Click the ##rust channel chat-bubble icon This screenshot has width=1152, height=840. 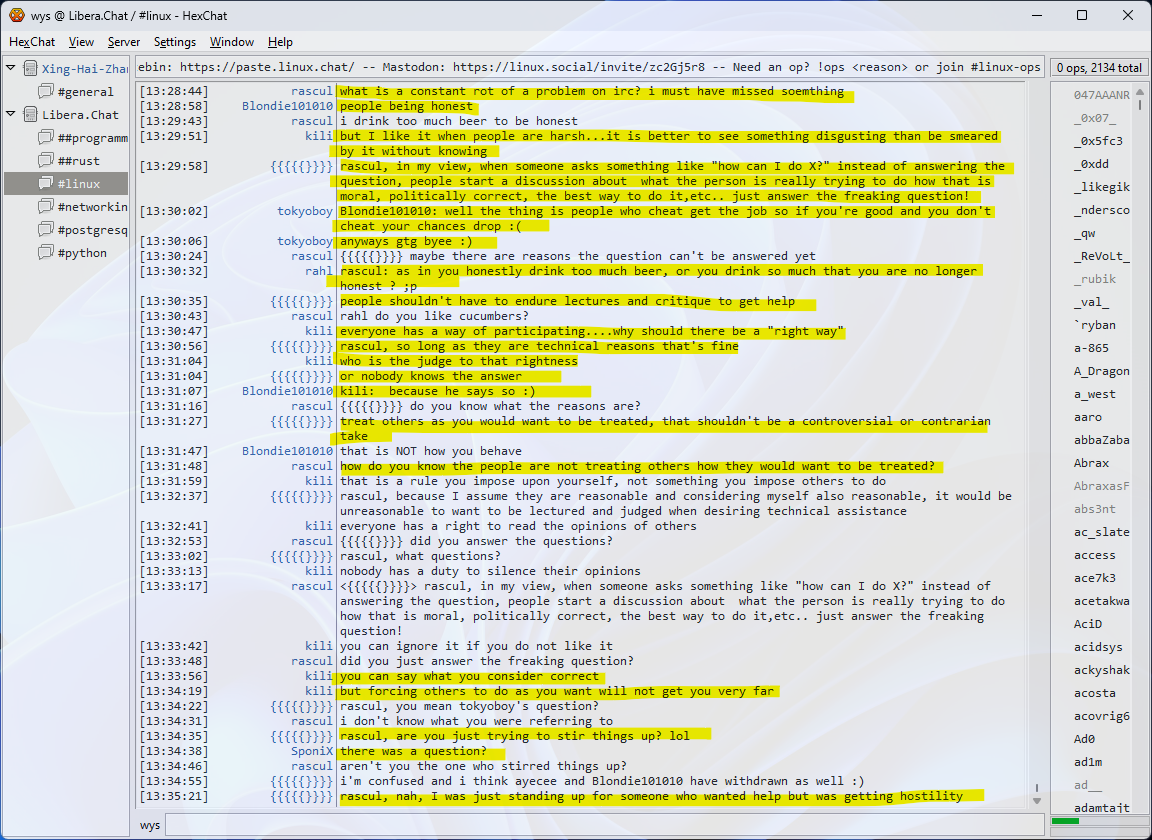click(x=46, y=161)
